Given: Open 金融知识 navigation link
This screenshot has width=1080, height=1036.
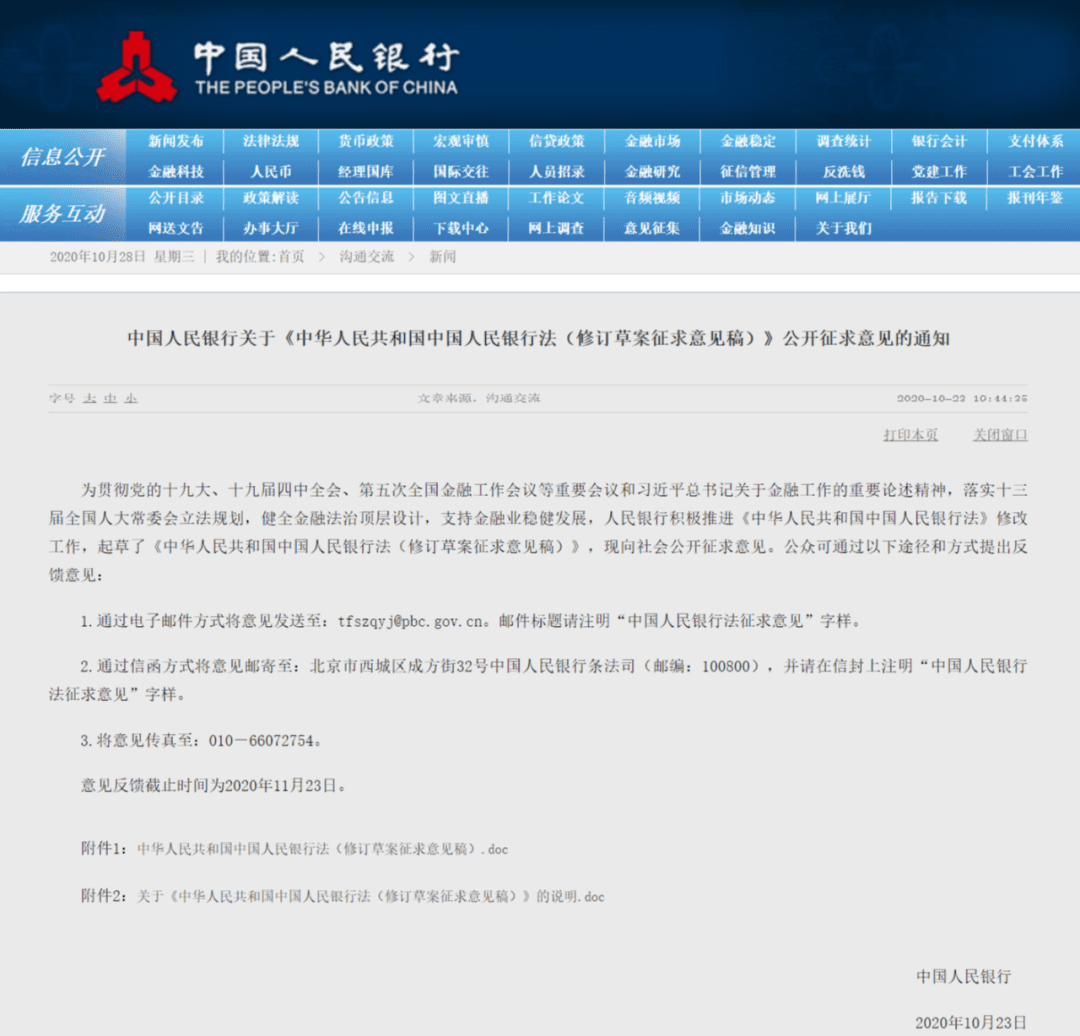Looking at the screenshot, I should click(748, 228).
